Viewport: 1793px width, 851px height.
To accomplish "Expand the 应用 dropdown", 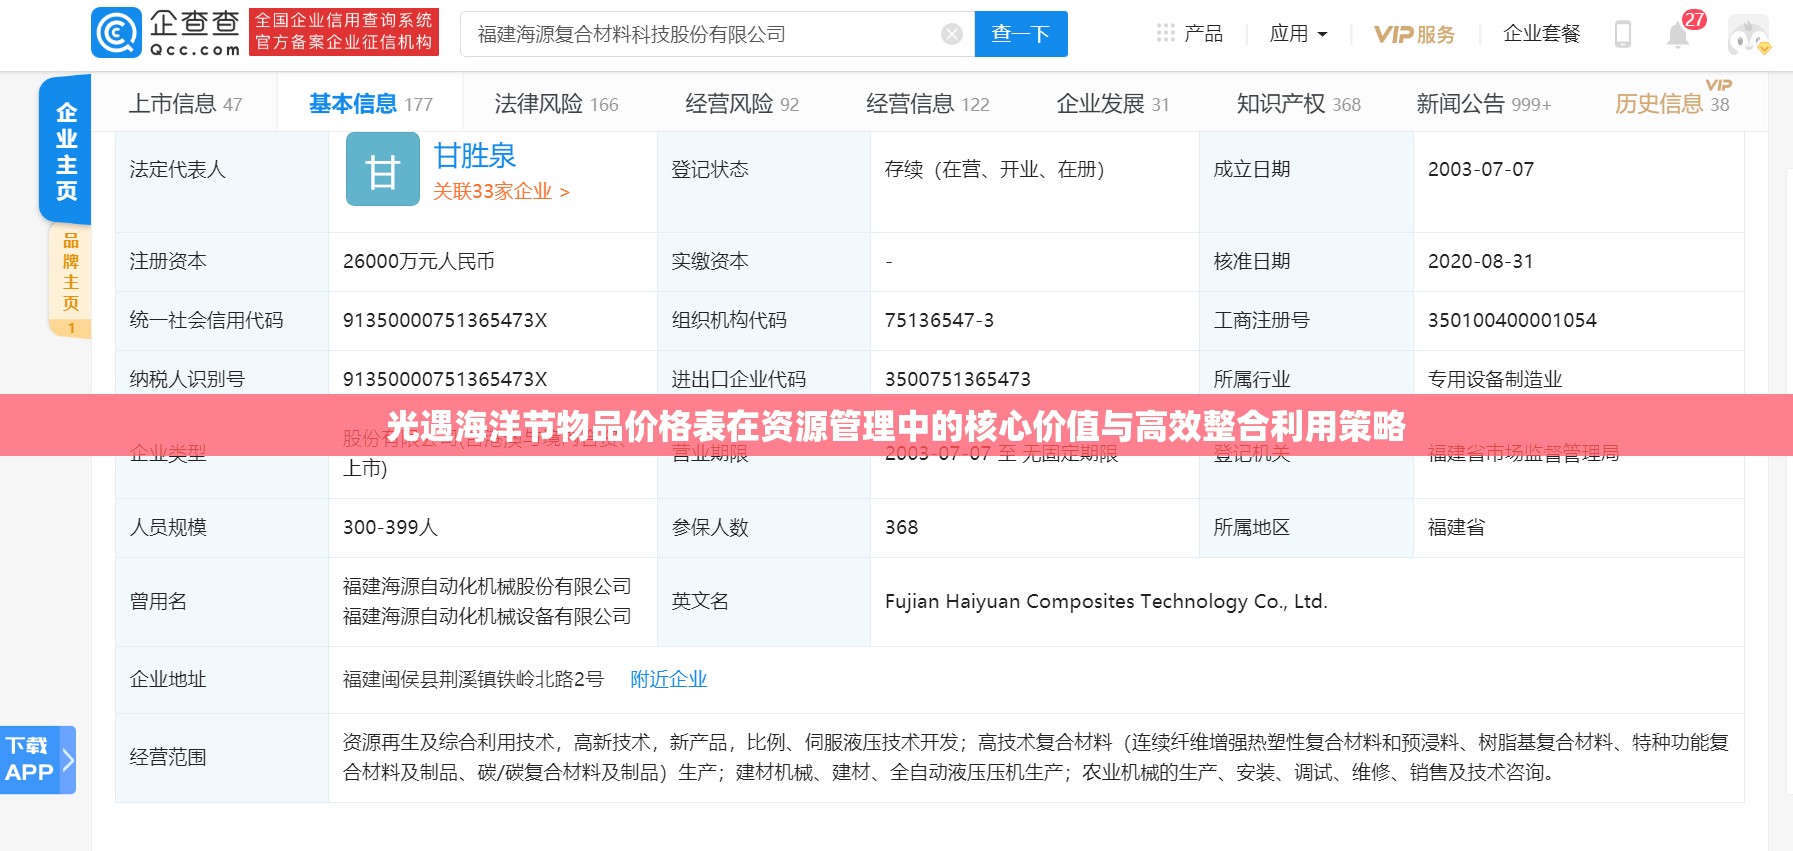I will [1298, 33].
